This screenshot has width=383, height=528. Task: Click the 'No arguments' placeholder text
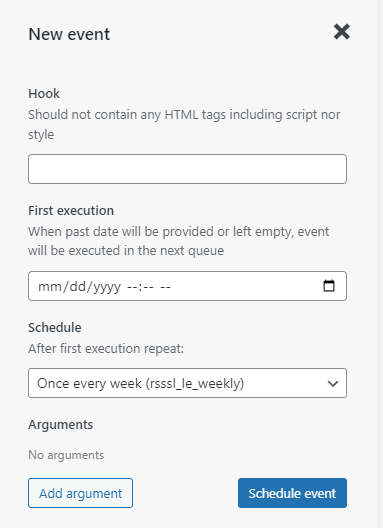66,455
